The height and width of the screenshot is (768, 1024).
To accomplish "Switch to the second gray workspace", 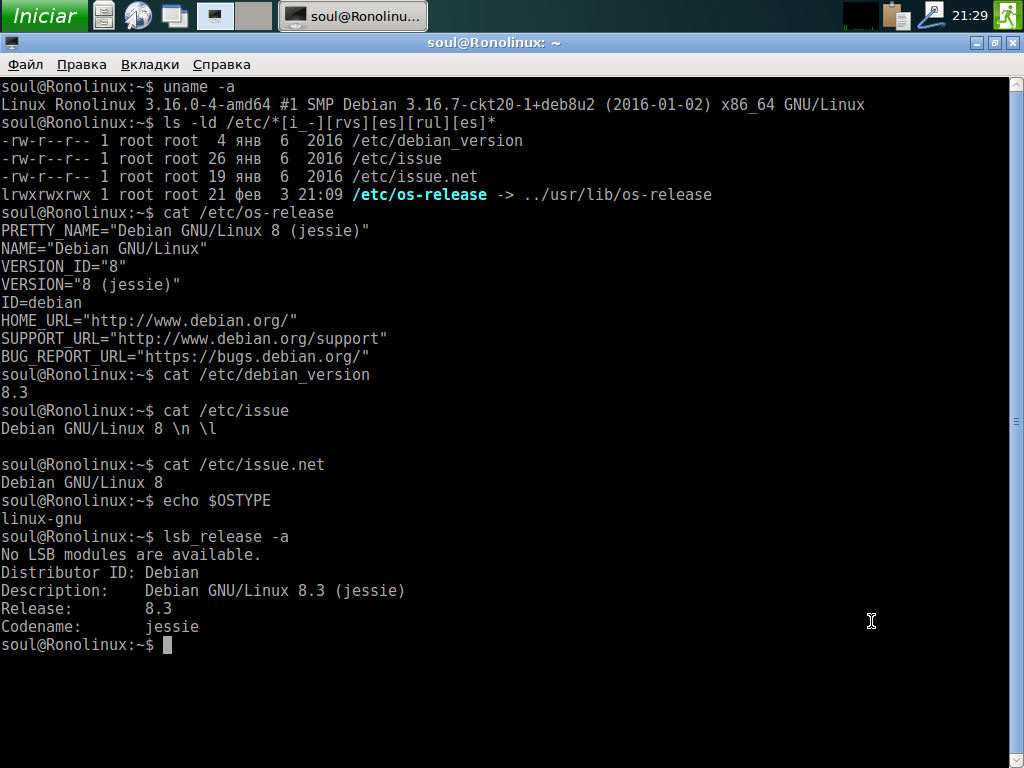I will [x=253, y=16].
